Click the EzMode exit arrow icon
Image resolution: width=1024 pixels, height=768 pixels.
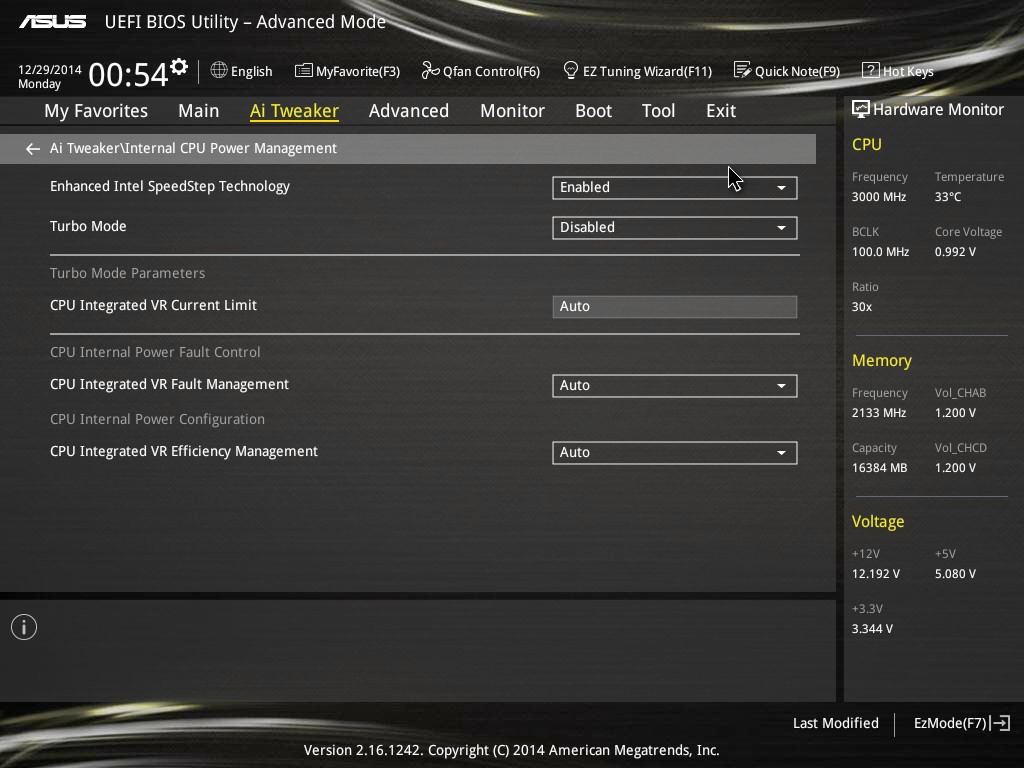pyautogui.click(x=1000, y=723)
